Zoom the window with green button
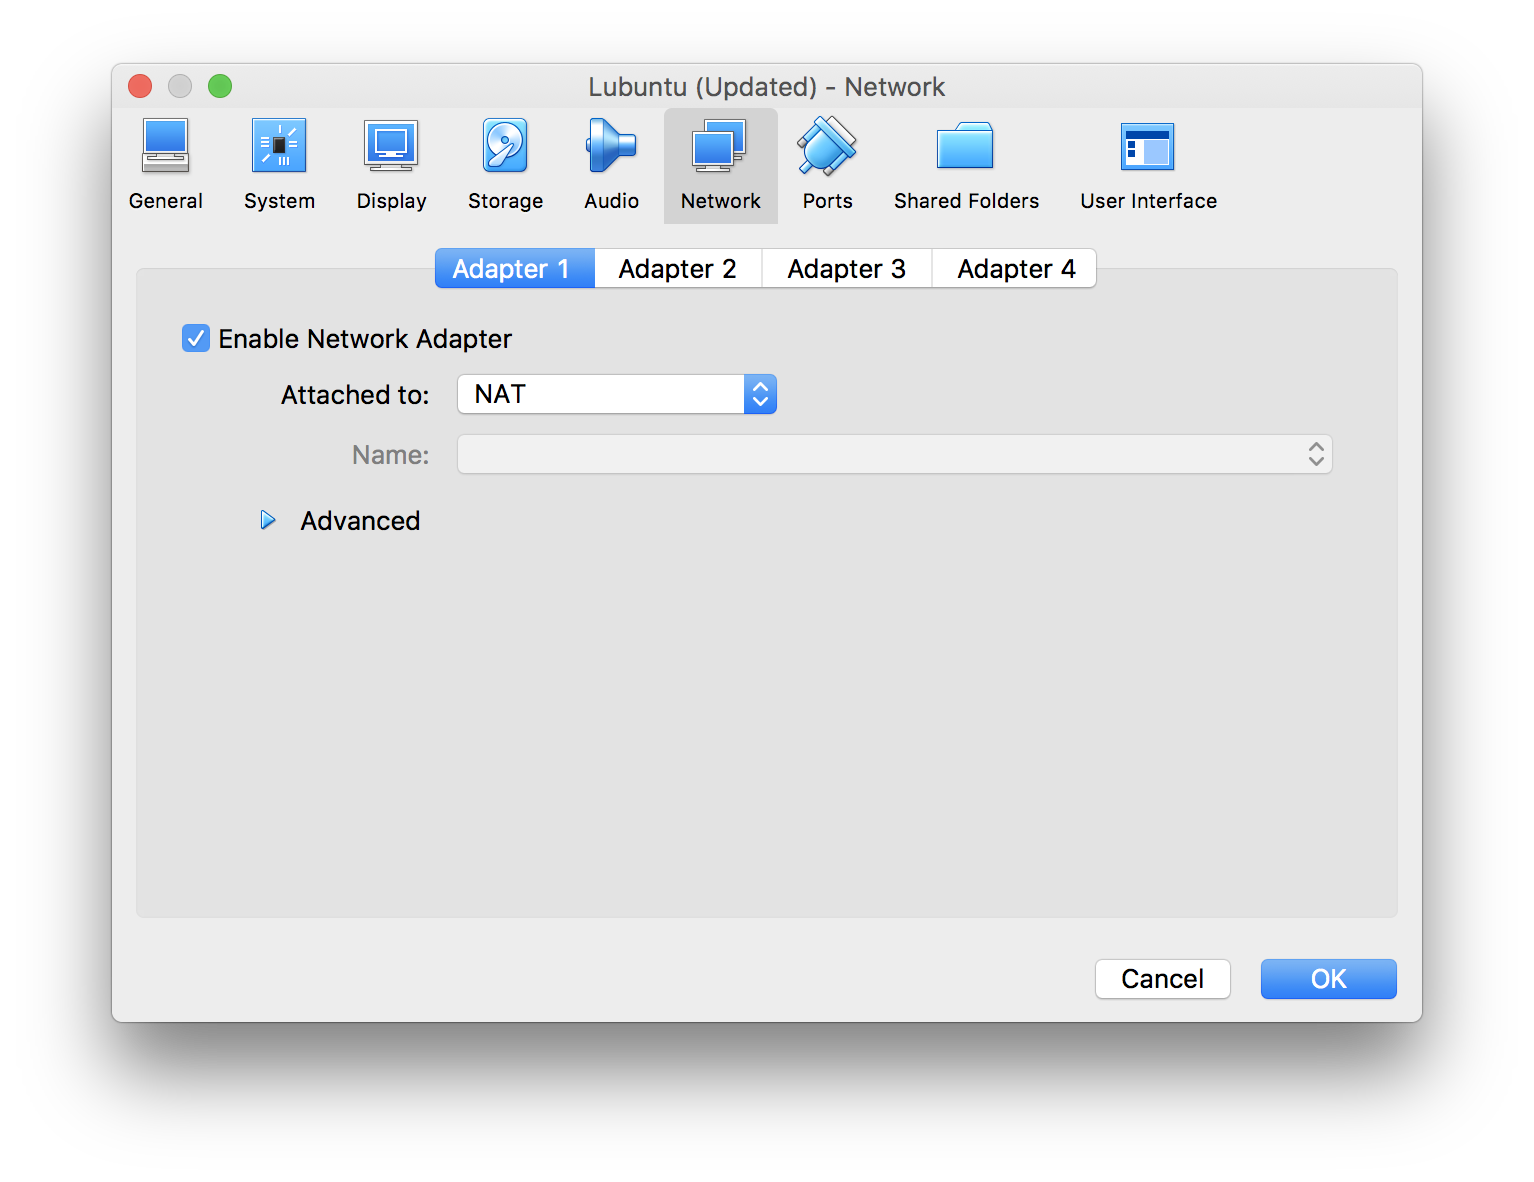The image size is (1534, 1182). click(x=220, y=86)
